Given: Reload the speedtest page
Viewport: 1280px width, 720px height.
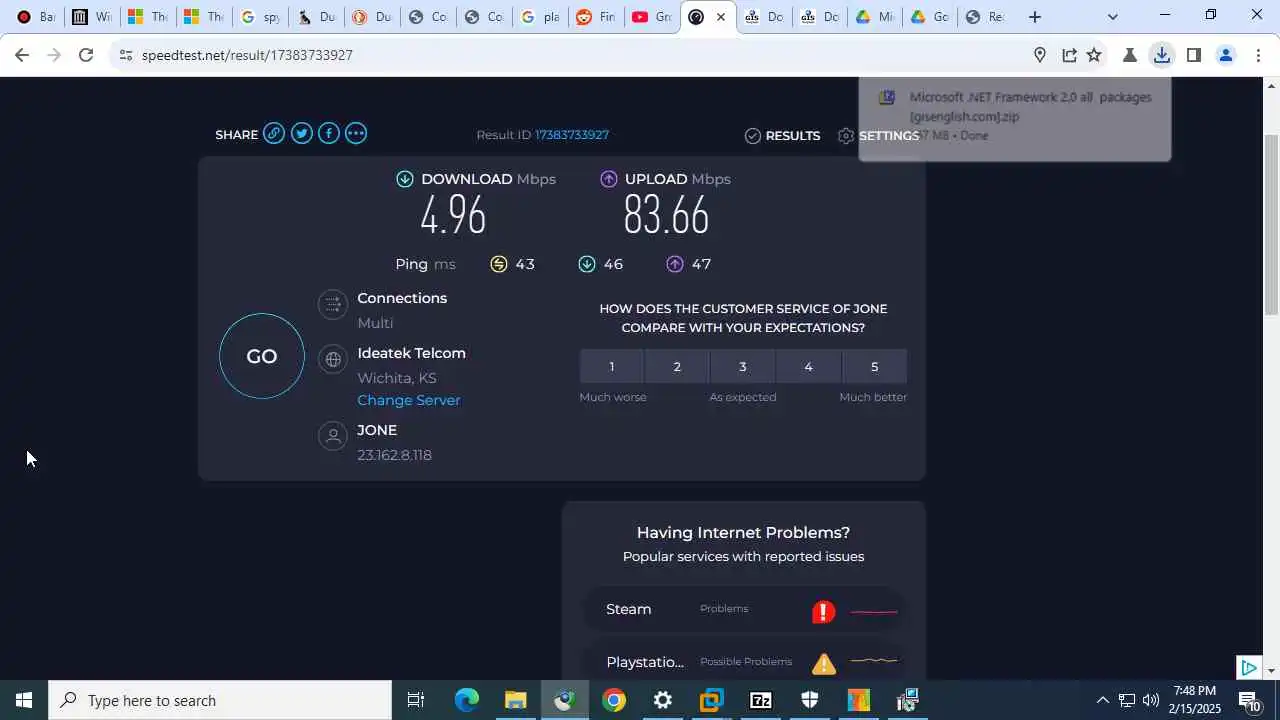Looking at the screenshot, I should pyautogui.click(x=86, y=55).
